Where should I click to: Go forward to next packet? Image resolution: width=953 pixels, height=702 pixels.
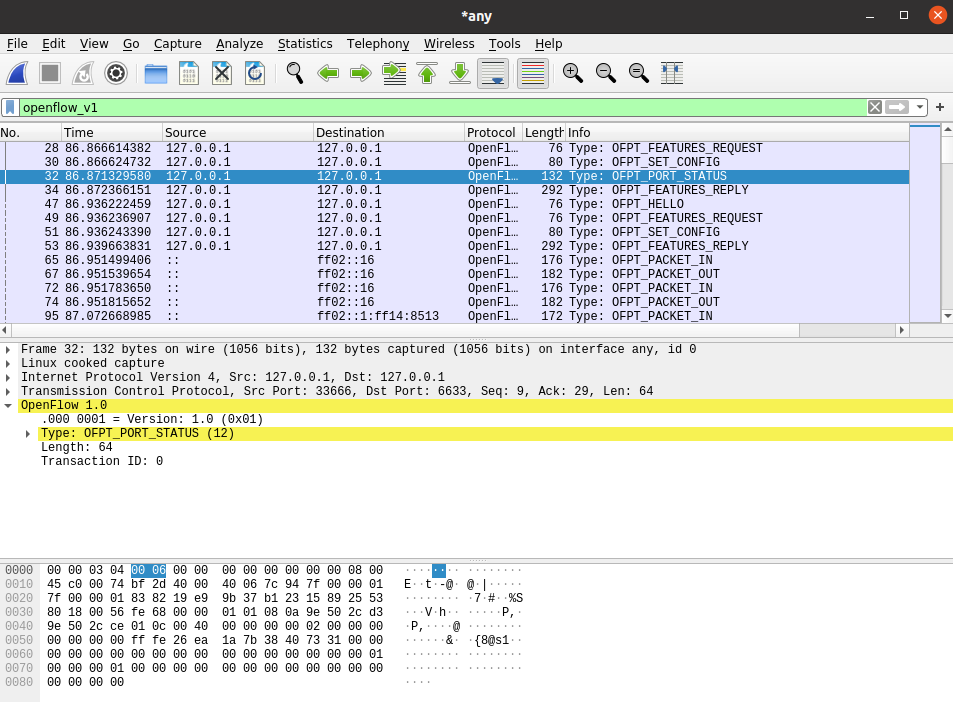click(361, 74)
